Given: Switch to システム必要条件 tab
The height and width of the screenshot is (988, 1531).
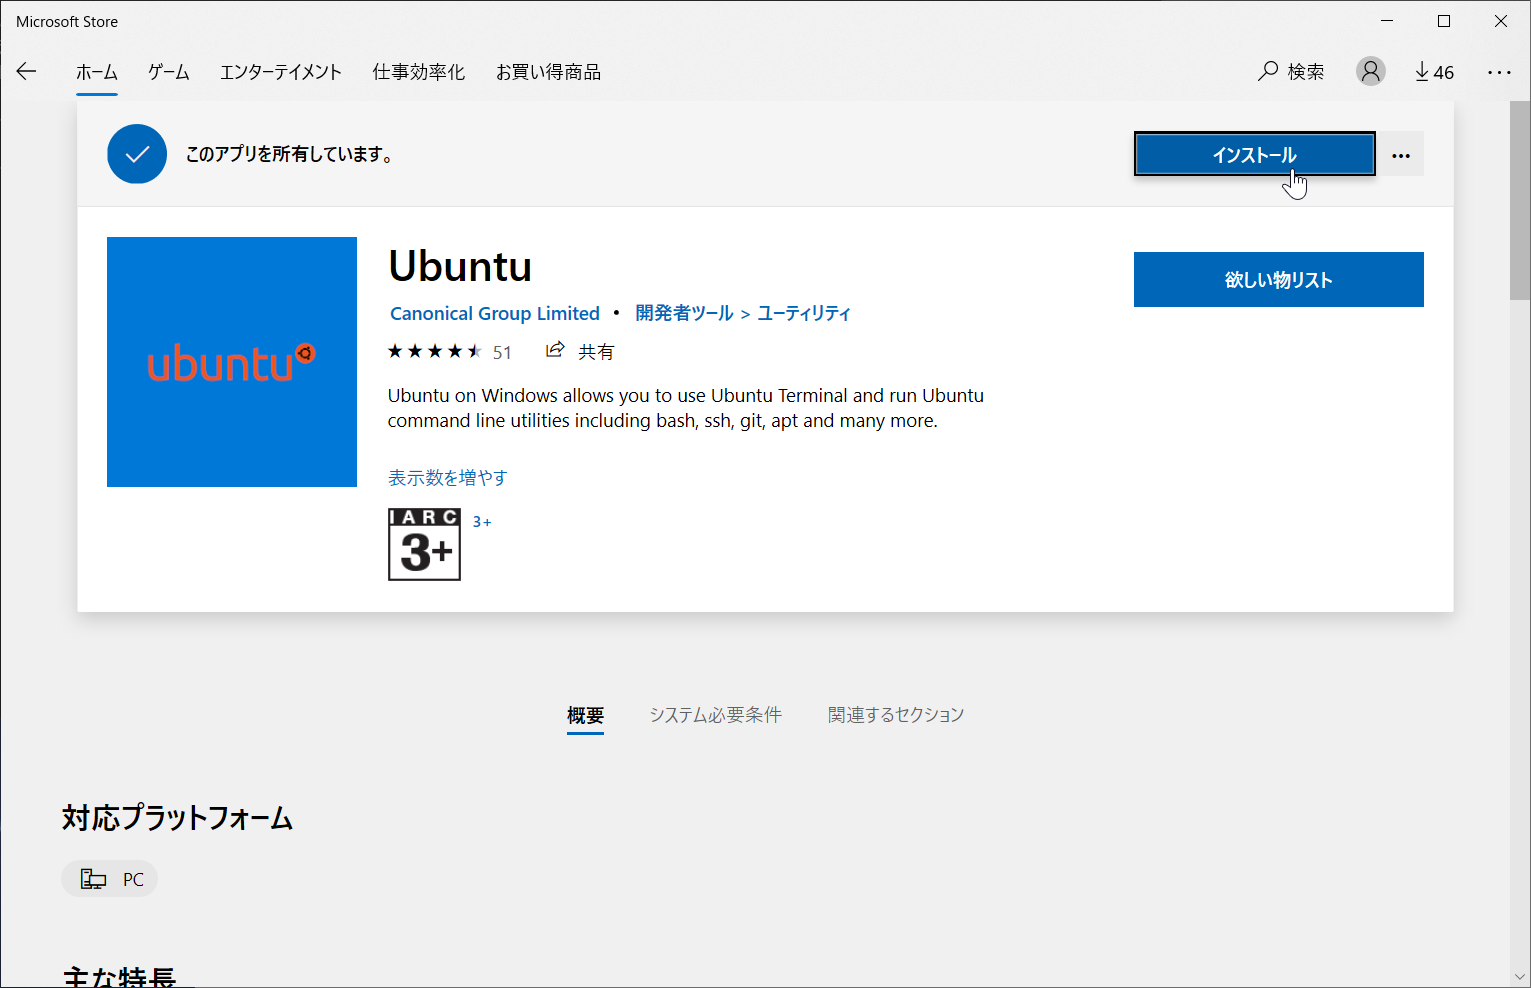Looking at the screenshot, I should pos(715,715).
